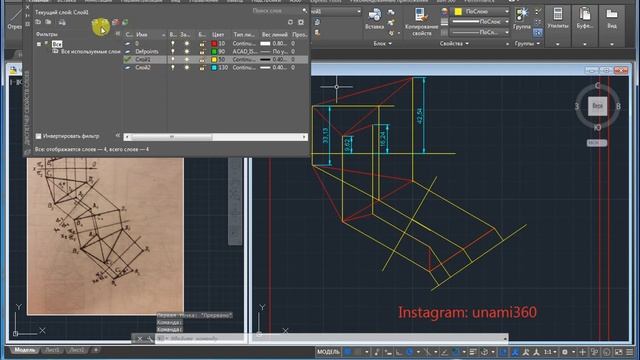Screen dimensions: 640x360
Task: Select Все используемые слои filter
Action: (x=90, y=52)
